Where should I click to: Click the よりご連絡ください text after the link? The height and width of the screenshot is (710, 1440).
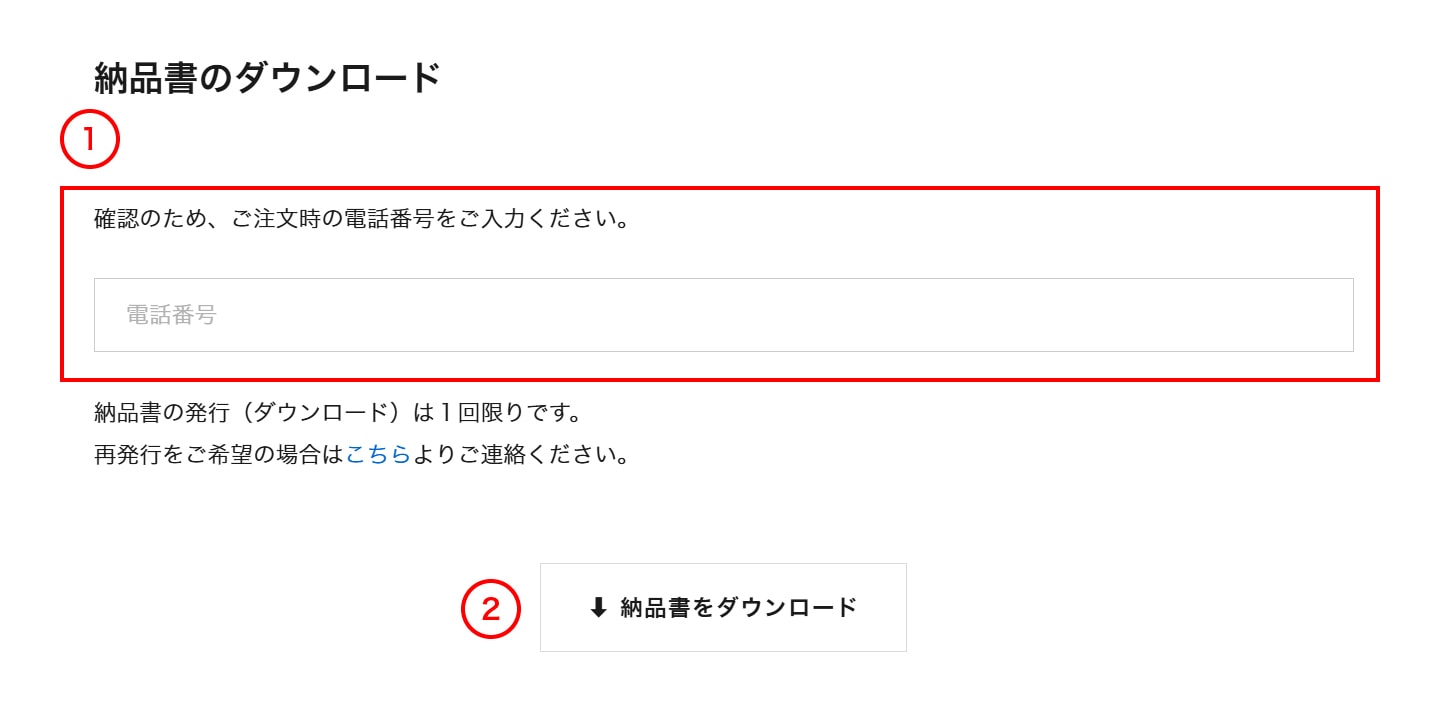coord(520,455)
